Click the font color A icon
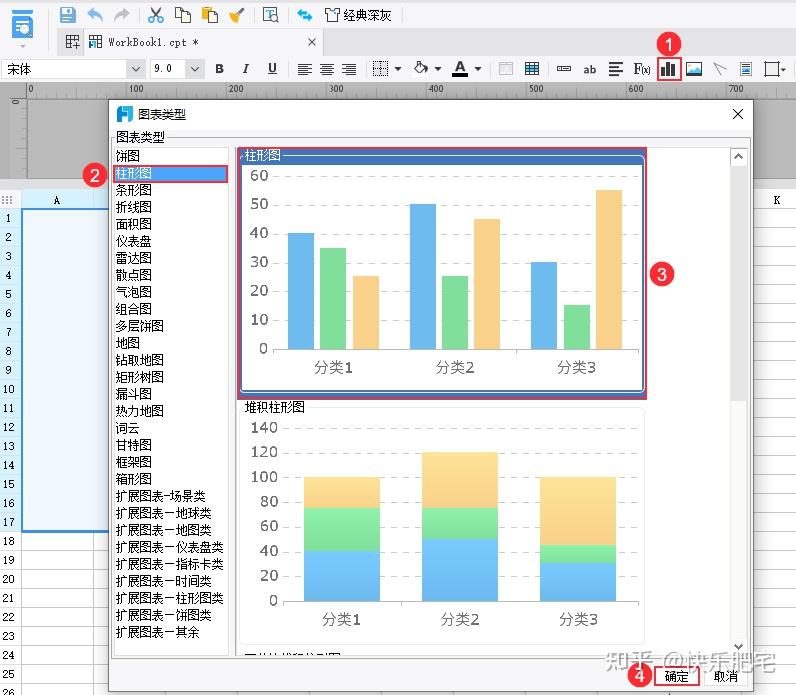 coord(460,69)
